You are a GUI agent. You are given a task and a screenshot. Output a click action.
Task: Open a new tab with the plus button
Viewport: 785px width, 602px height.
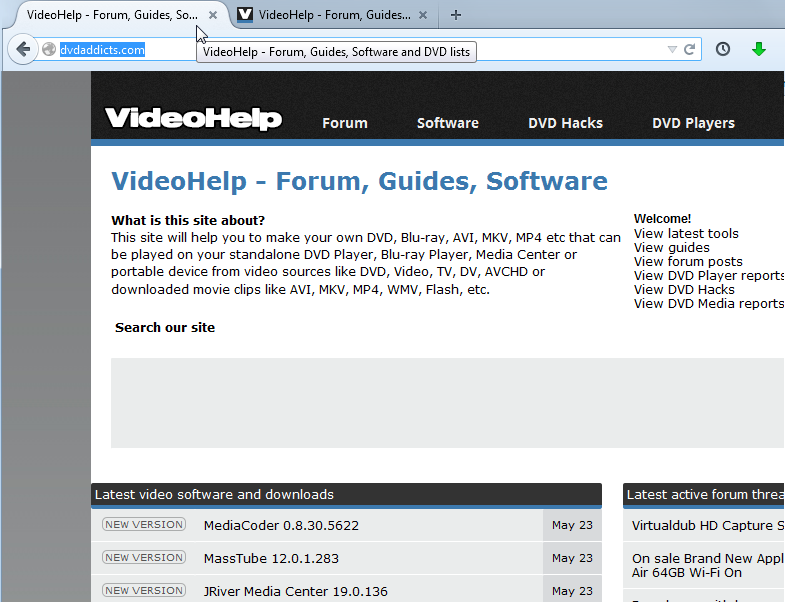pyautogui.click(x=455, y=15)
